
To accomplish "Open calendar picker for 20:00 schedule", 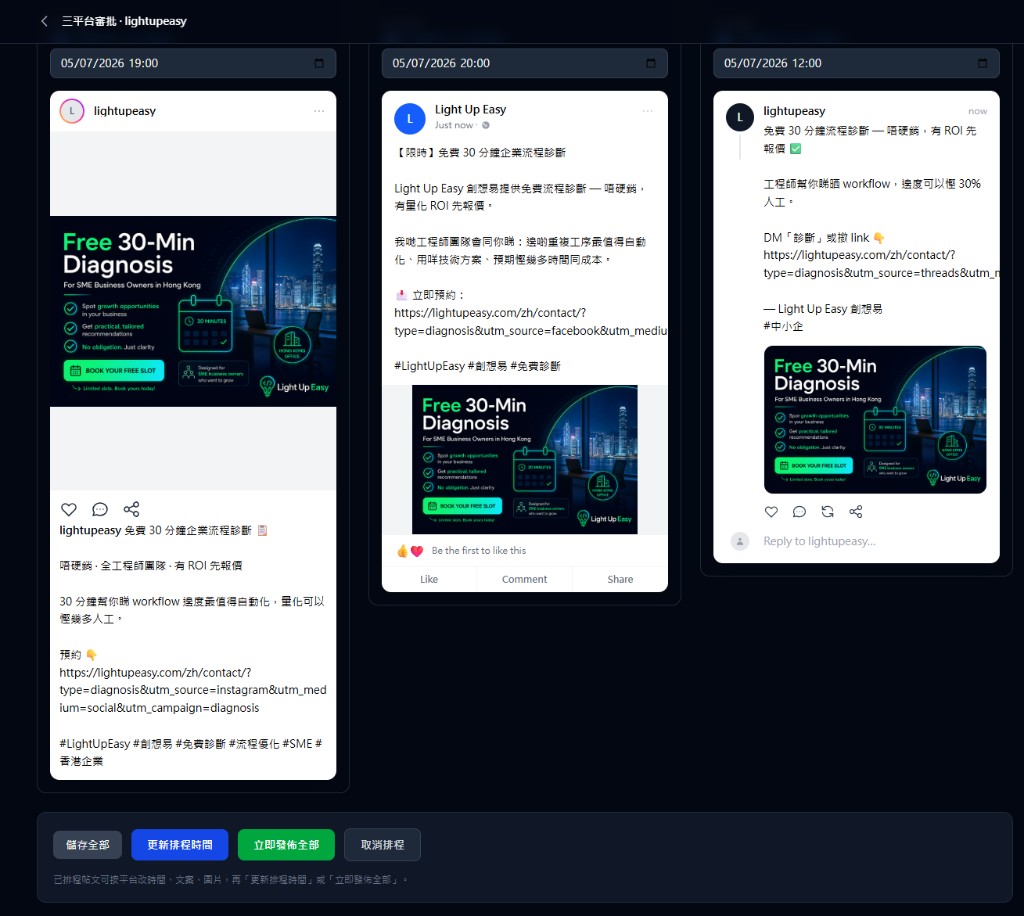I will coord(650,63).
